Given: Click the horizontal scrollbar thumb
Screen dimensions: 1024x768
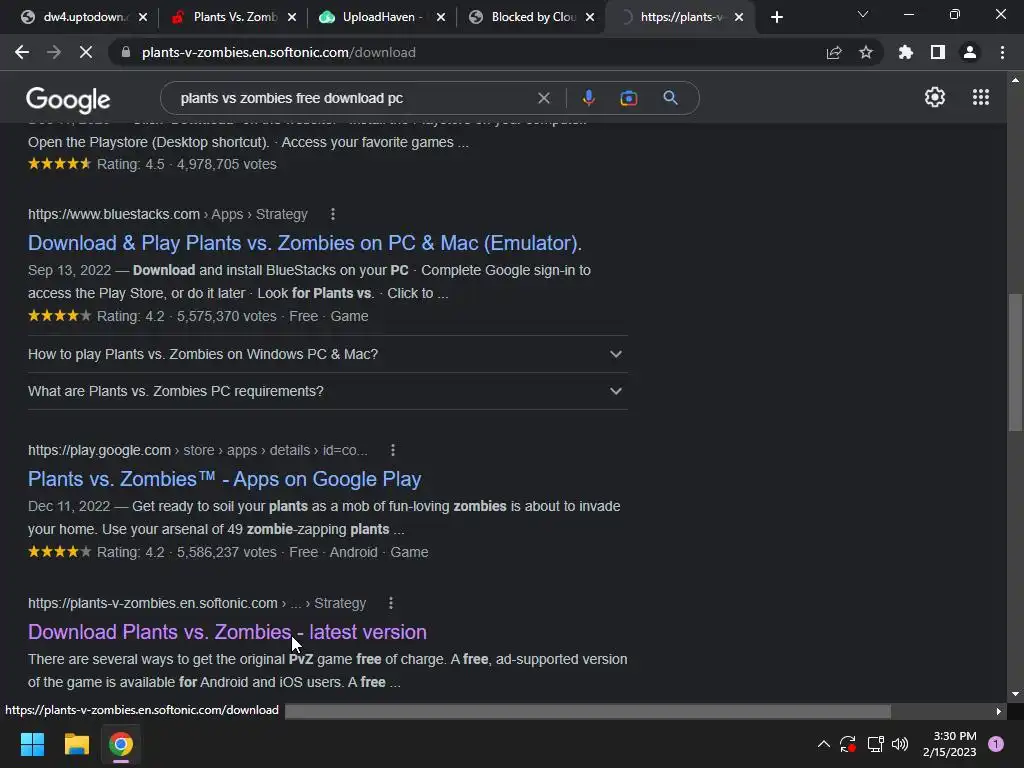Looking at the screenshot, I should [588, 711].
